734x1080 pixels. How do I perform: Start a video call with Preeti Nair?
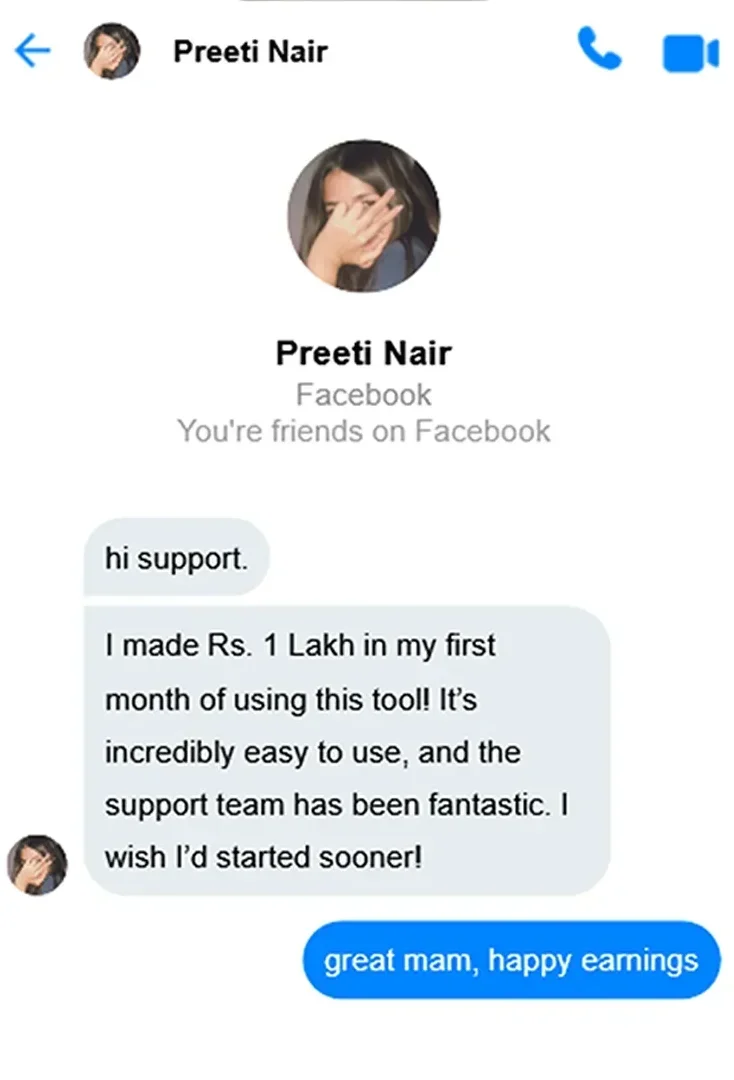coord(690,53)
